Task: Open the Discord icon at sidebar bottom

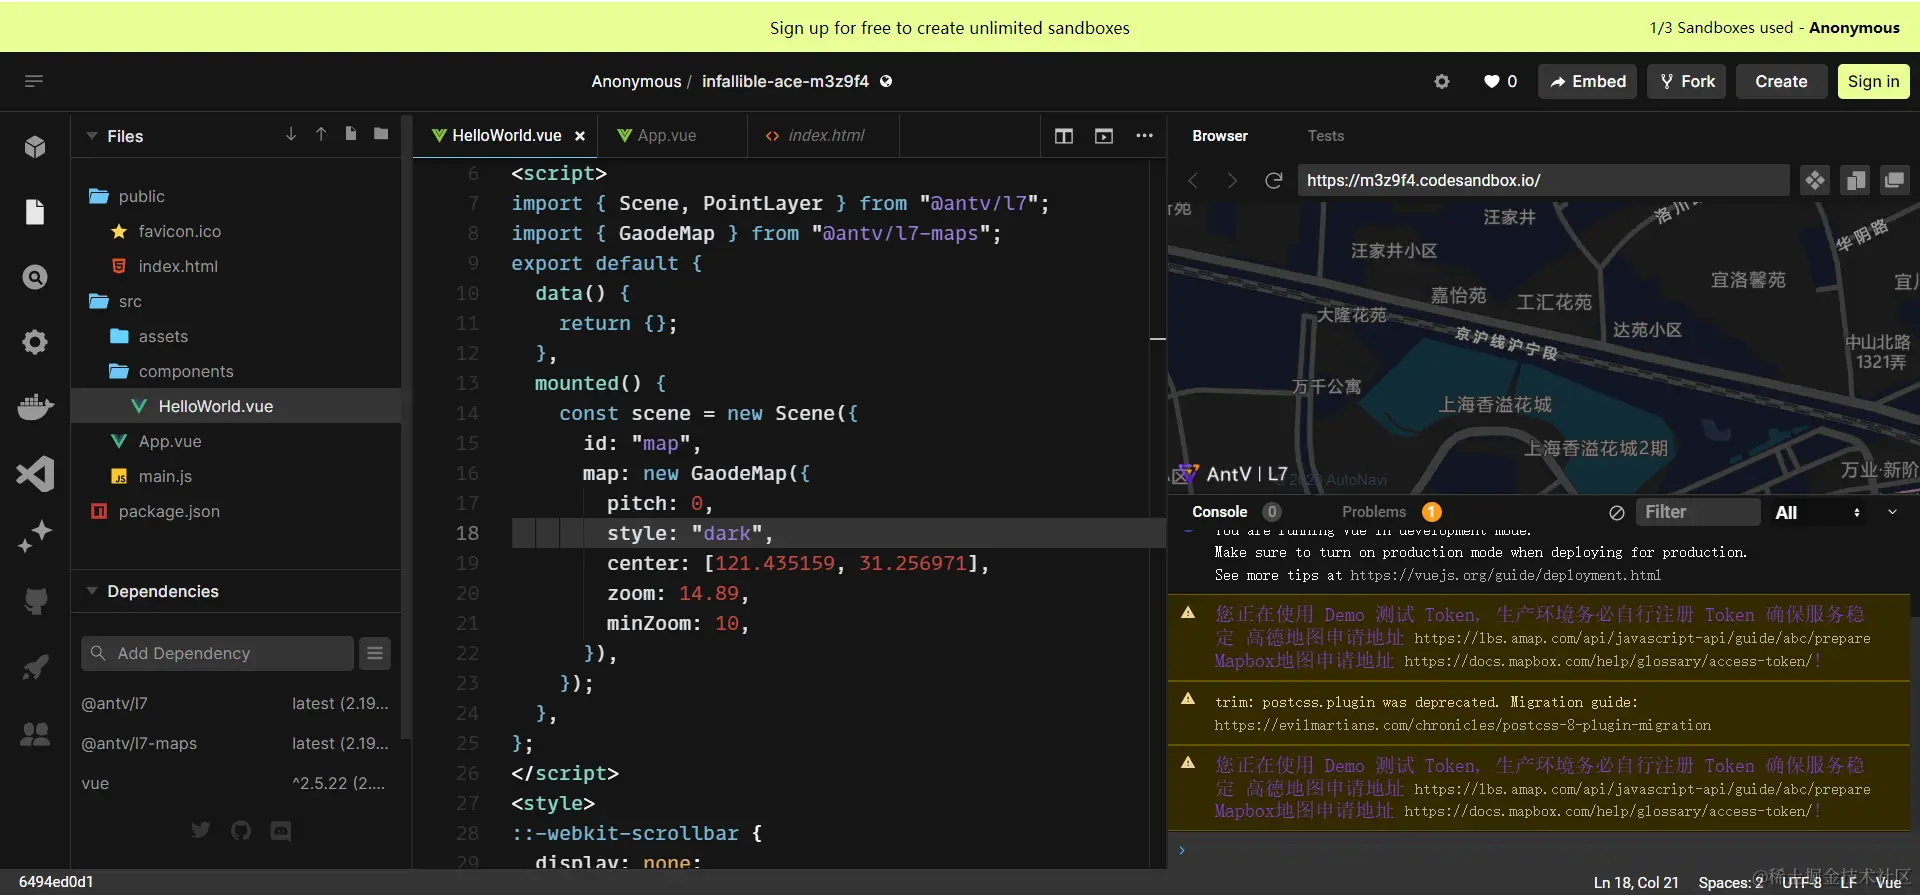Action: point(281,830)
